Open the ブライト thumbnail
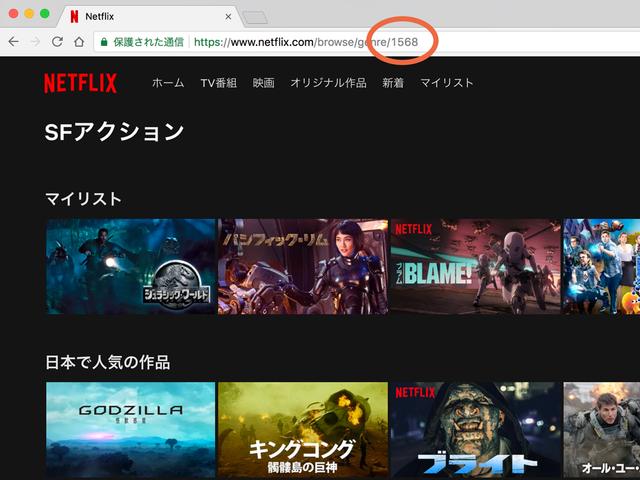Screen dimensions: 640x480 pyautogui.click(x=476, y=430)
